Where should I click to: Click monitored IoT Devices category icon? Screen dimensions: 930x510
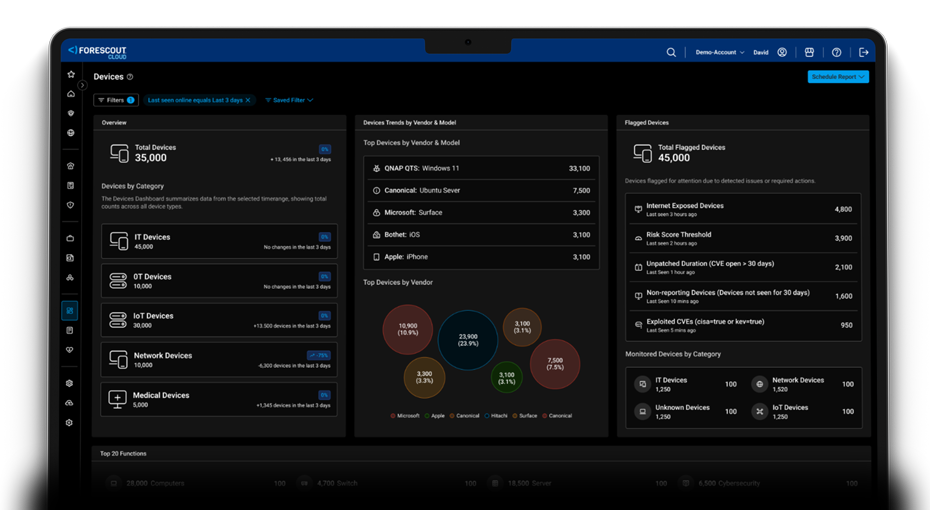(759, 411)
